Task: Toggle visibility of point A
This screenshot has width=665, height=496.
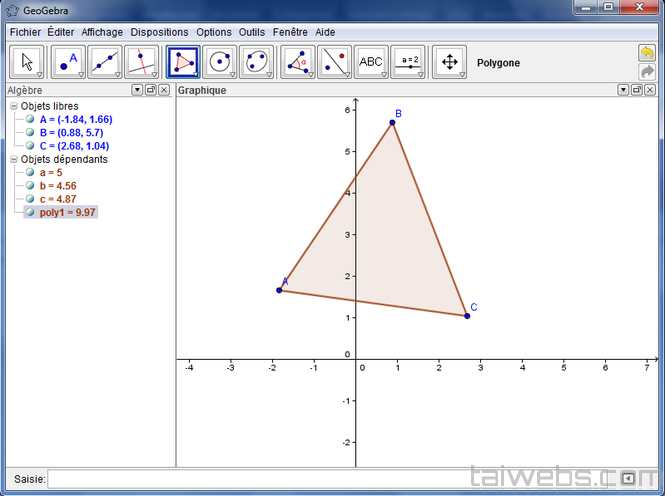Action: coord(30,119)
